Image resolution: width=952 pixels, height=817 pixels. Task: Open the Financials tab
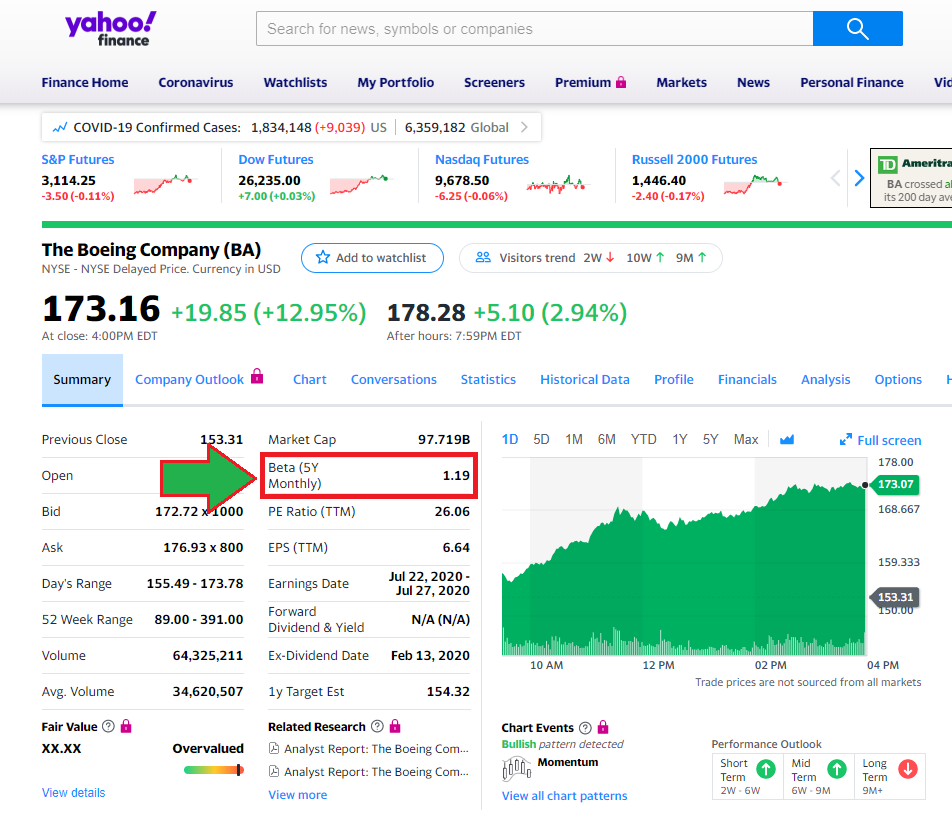tap(747, 379)
